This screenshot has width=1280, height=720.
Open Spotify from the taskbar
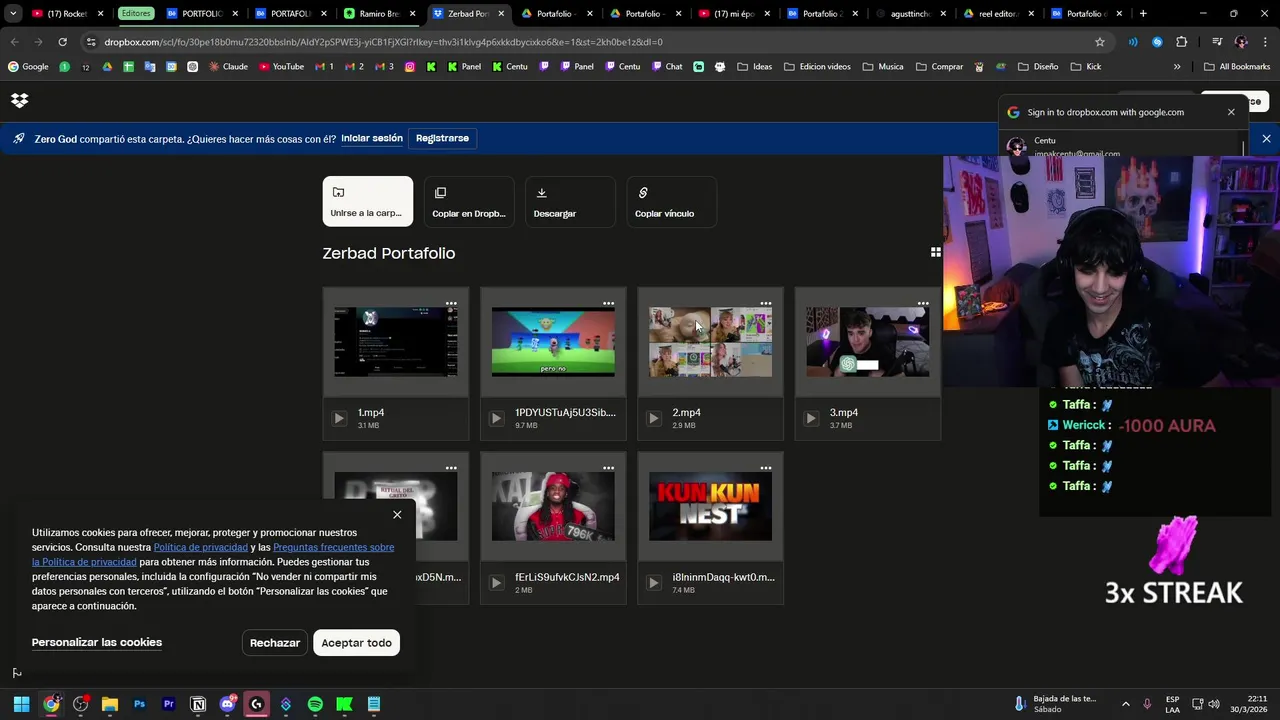pyautogui.click(x=315, y=704)
